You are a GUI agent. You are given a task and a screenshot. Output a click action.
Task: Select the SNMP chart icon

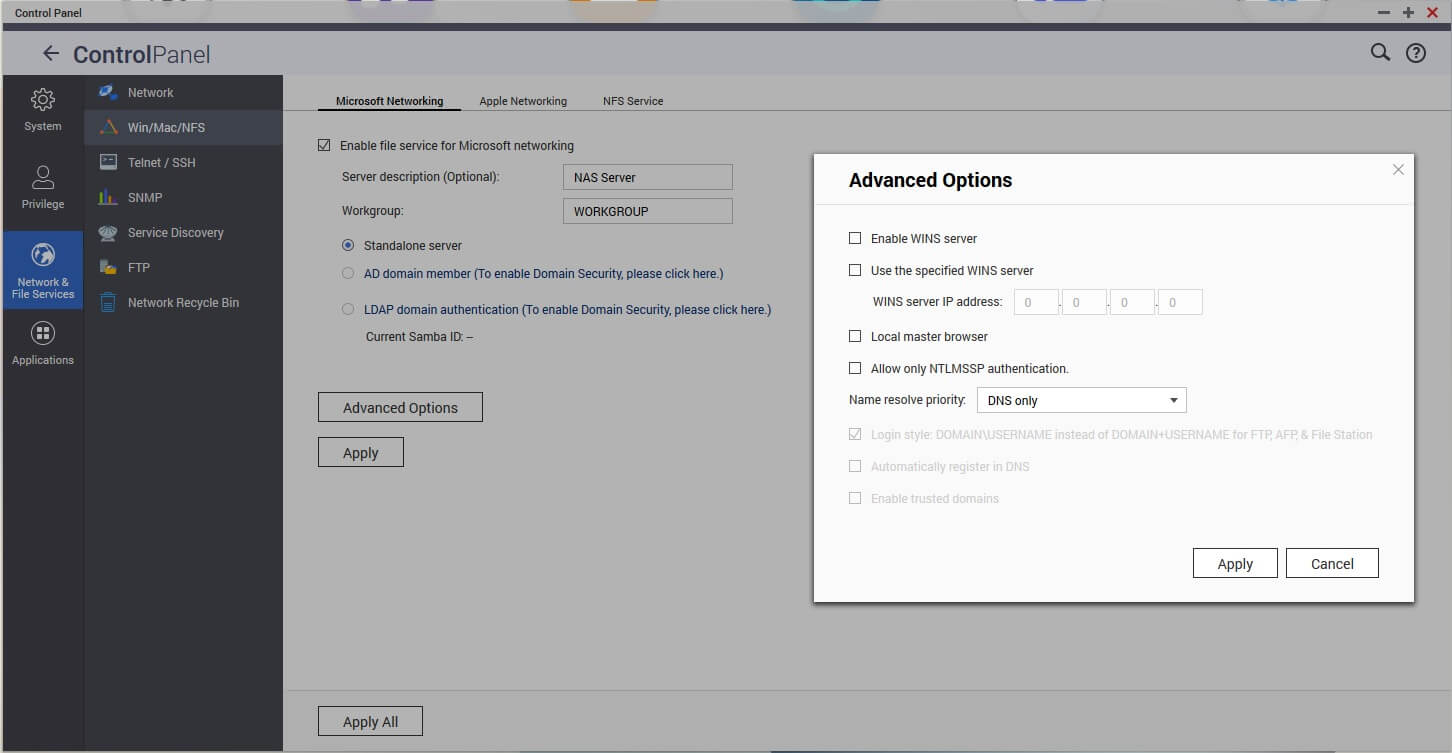coord(108,197)
